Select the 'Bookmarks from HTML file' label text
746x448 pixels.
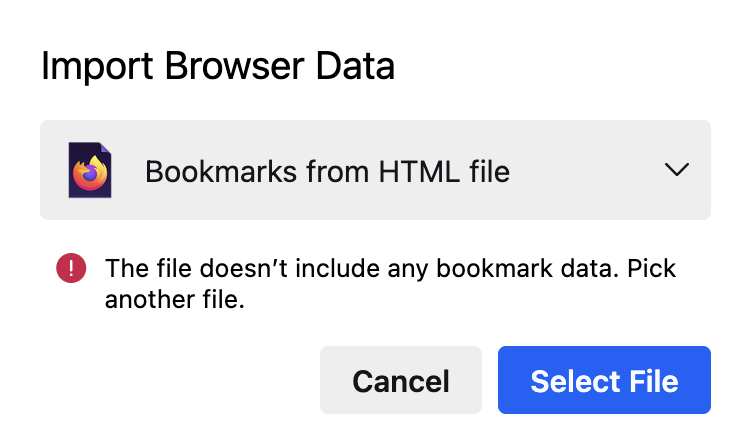(x=327, y=171)
